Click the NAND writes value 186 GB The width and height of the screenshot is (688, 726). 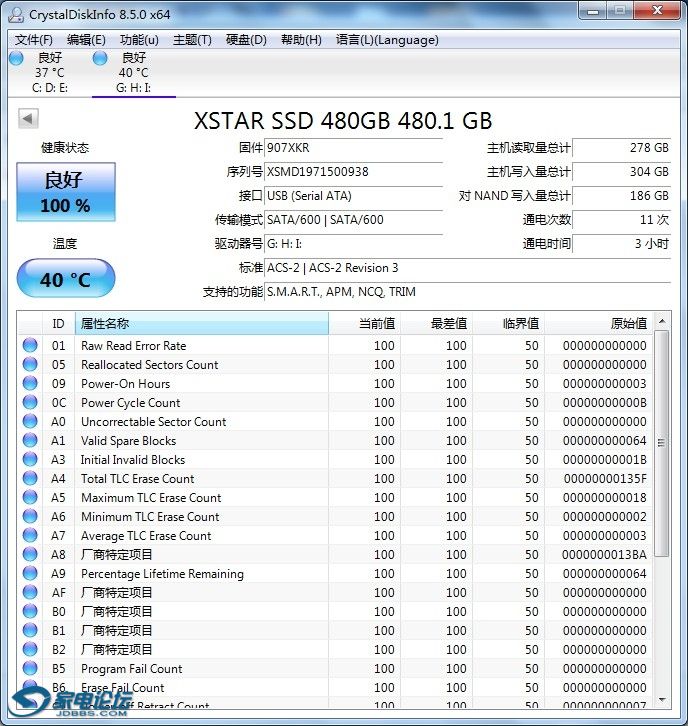tap(622, 196)
